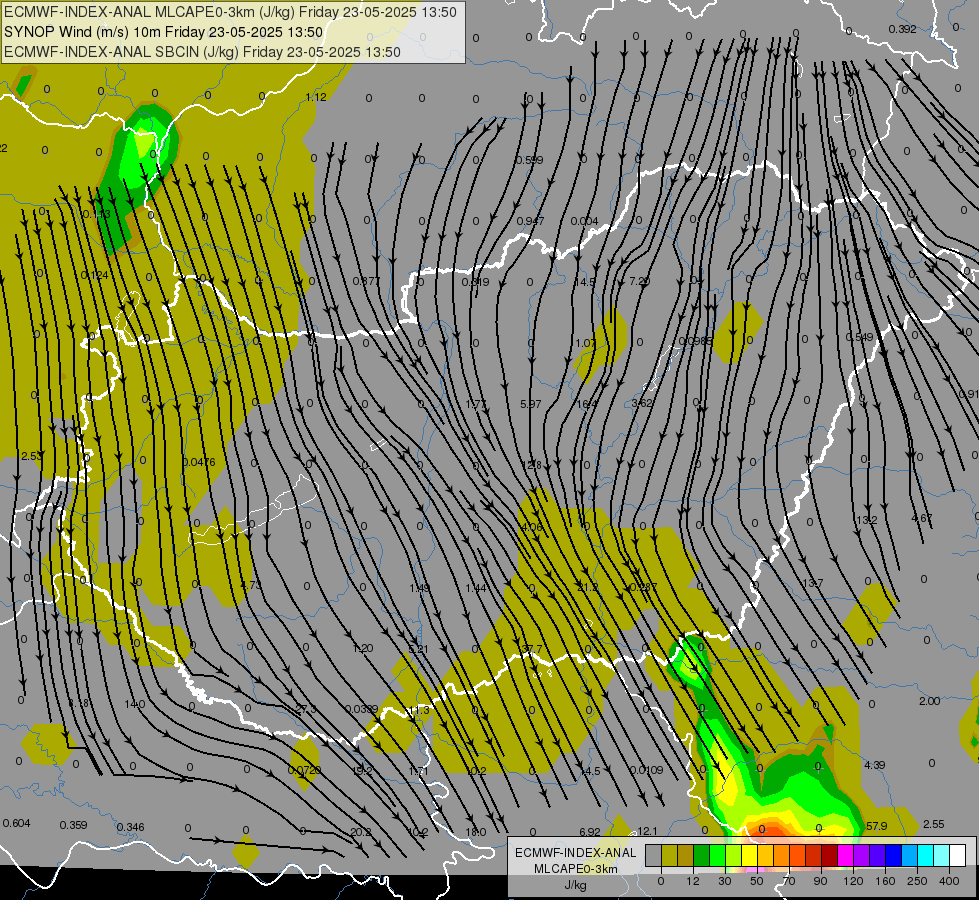Click the 'MLCAPE0-3km' label in the color legend
This screenshot has width=979, height=900.
pyautogui.click(x=575, y=869)
